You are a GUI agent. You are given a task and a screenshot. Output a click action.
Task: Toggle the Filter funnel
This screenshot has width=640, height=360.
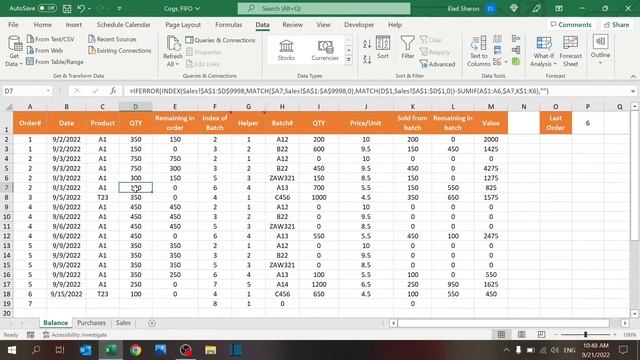(407, 47)
